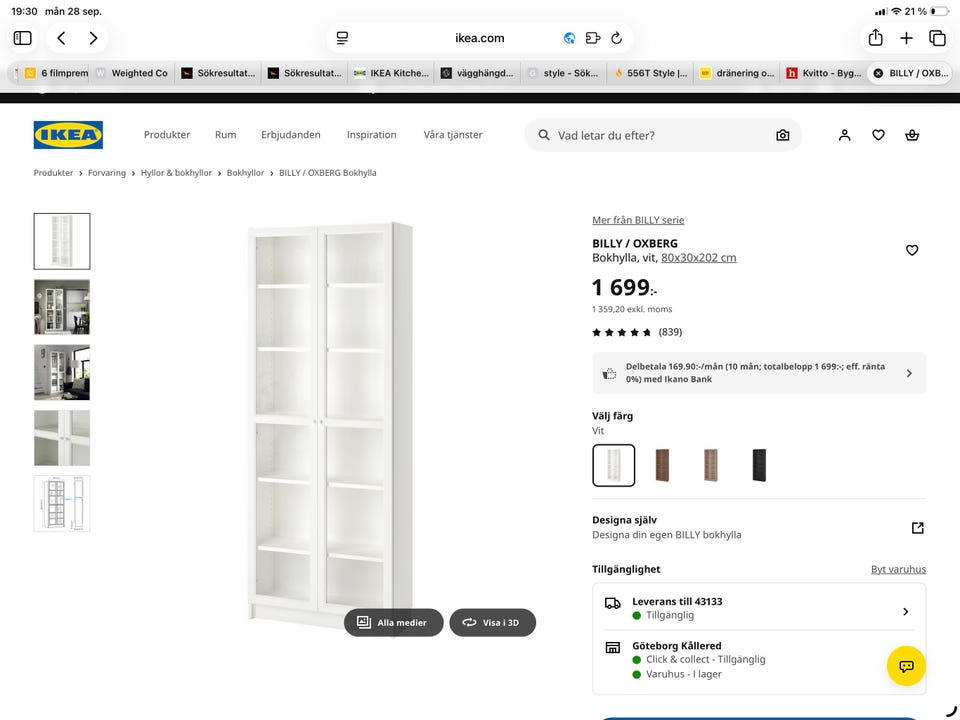Select the white bookcase color option
The width and height of the screenshot is (960, 720).
point(613,465)
